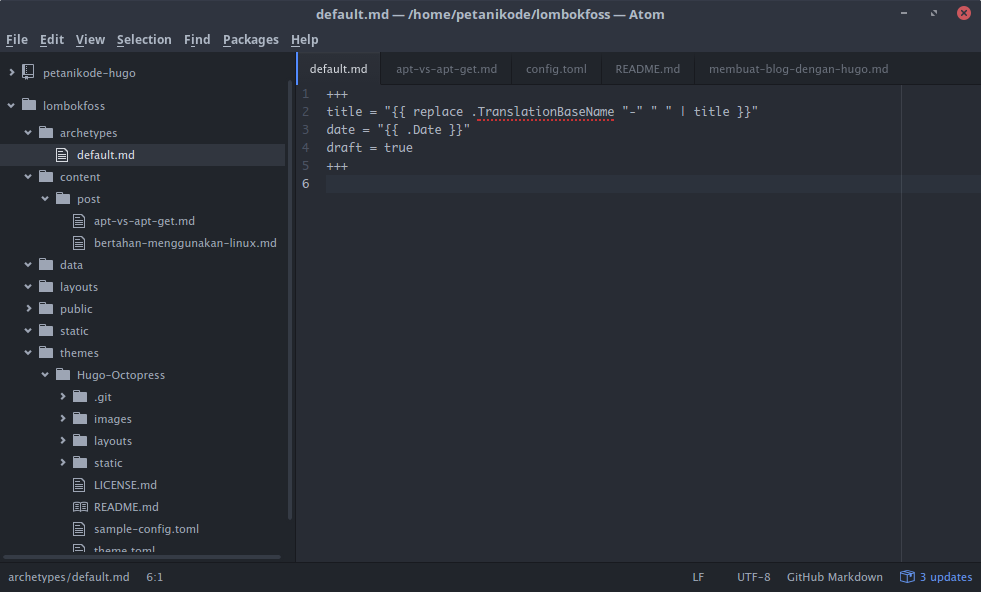Switch to membuat-blog-dengan-hugo.md tab
This screenshot has height=592, width=981.
(798, 69)
